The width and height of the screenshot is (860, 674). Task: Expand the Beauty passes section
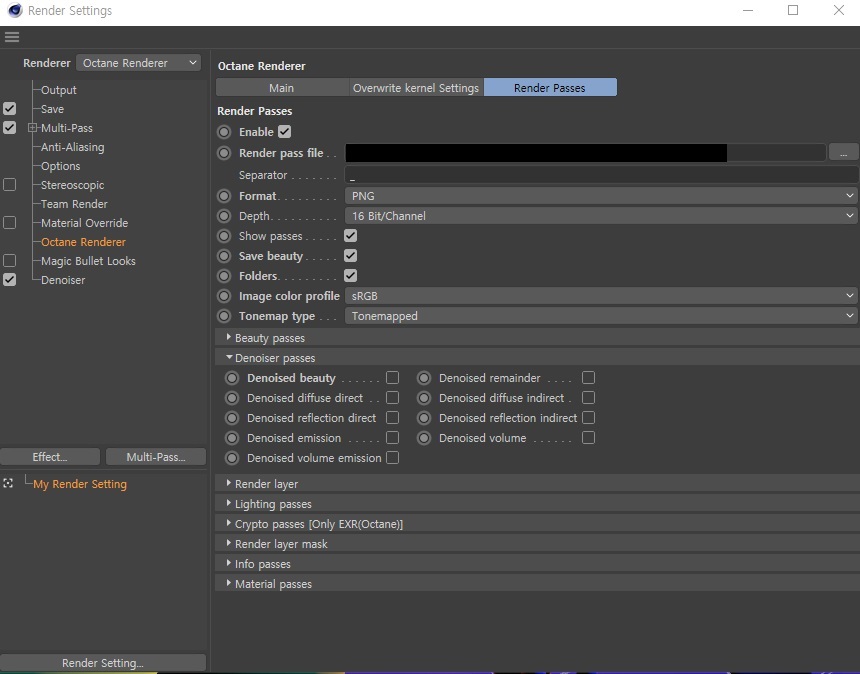[x=229, y=337]
